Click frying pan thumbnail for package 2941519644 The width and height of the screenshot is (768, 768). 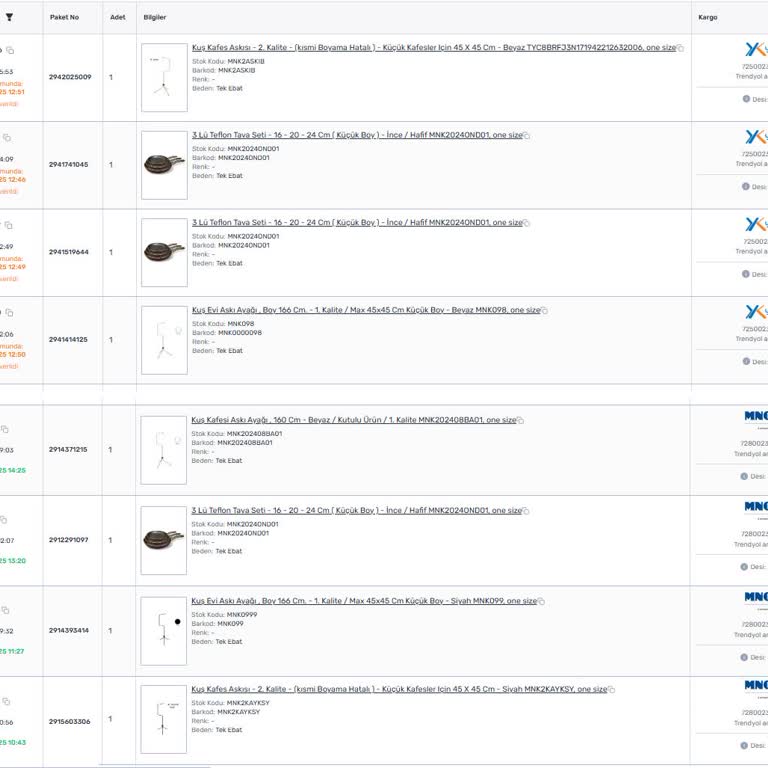164,252
